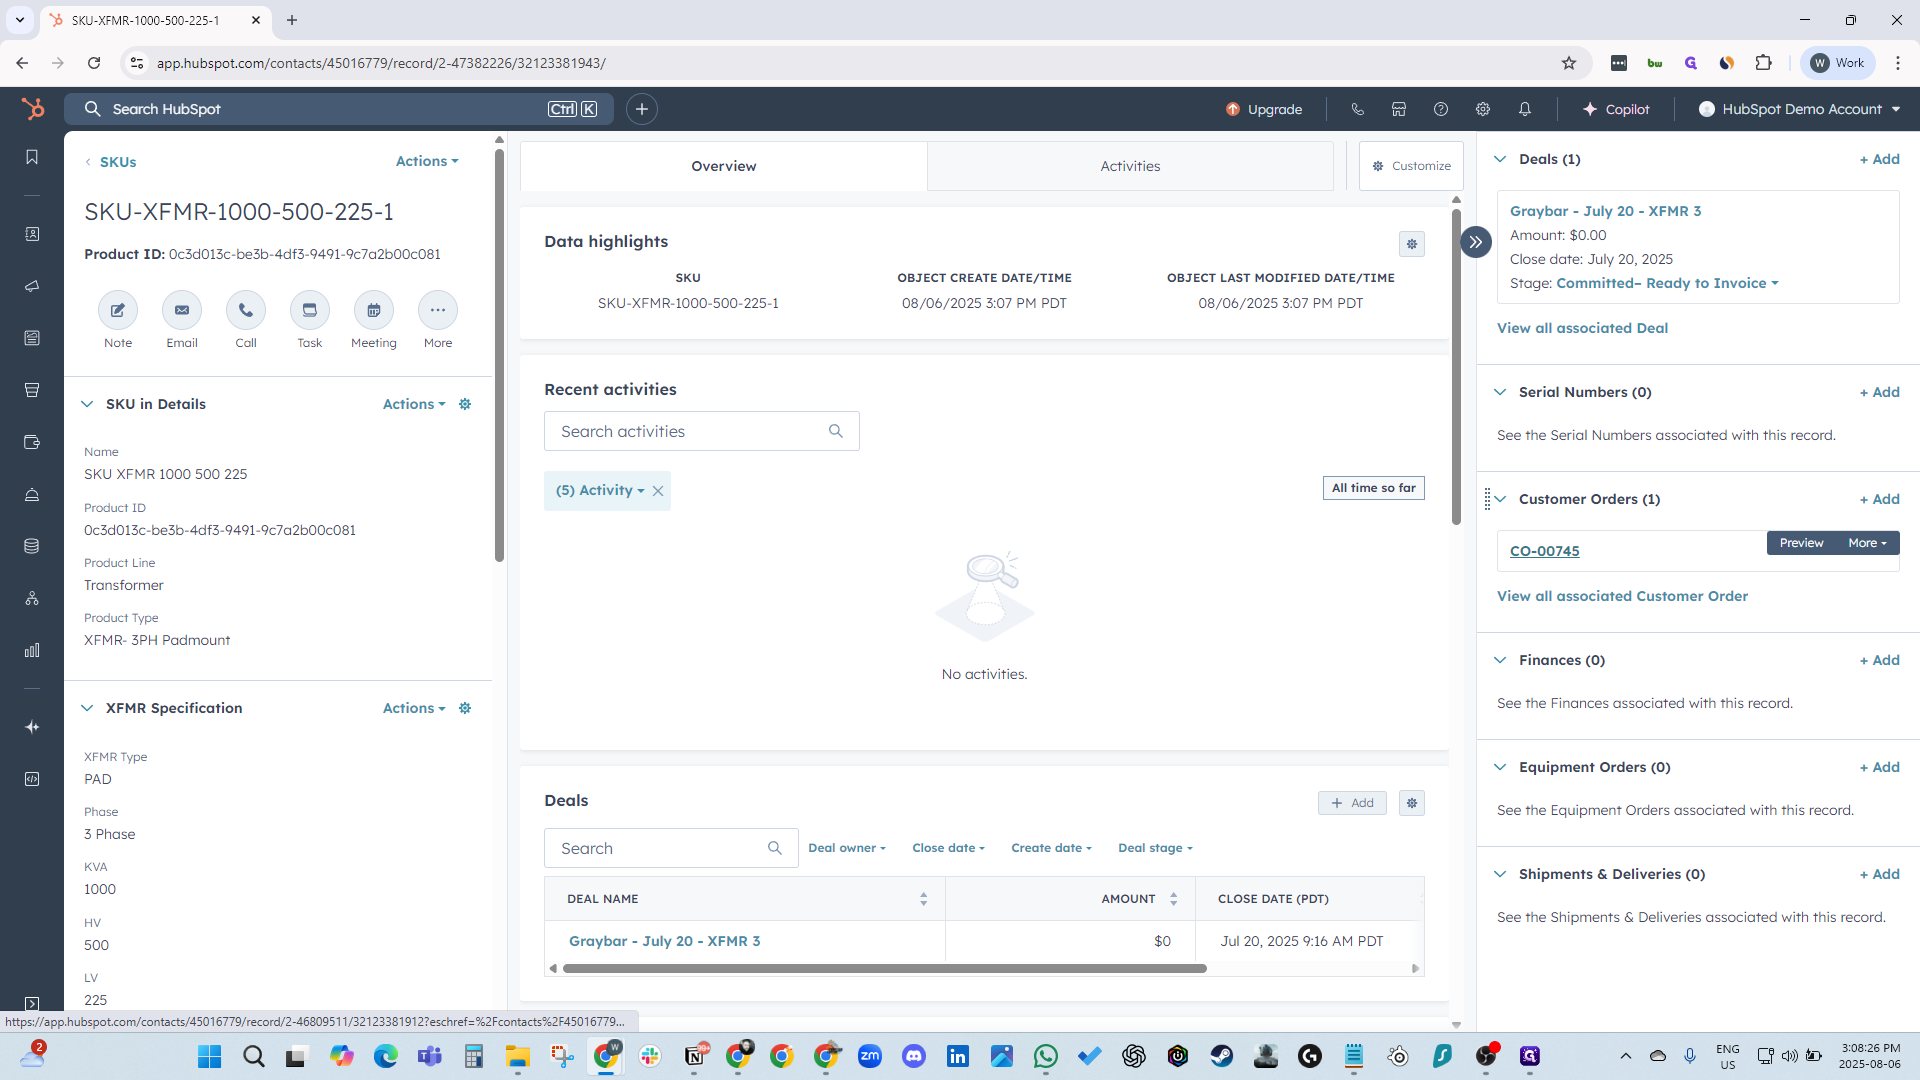Open the Deal stage filter dropdown
The width and height of the screenshot is (1920, 1080).
pos(1155,848)
